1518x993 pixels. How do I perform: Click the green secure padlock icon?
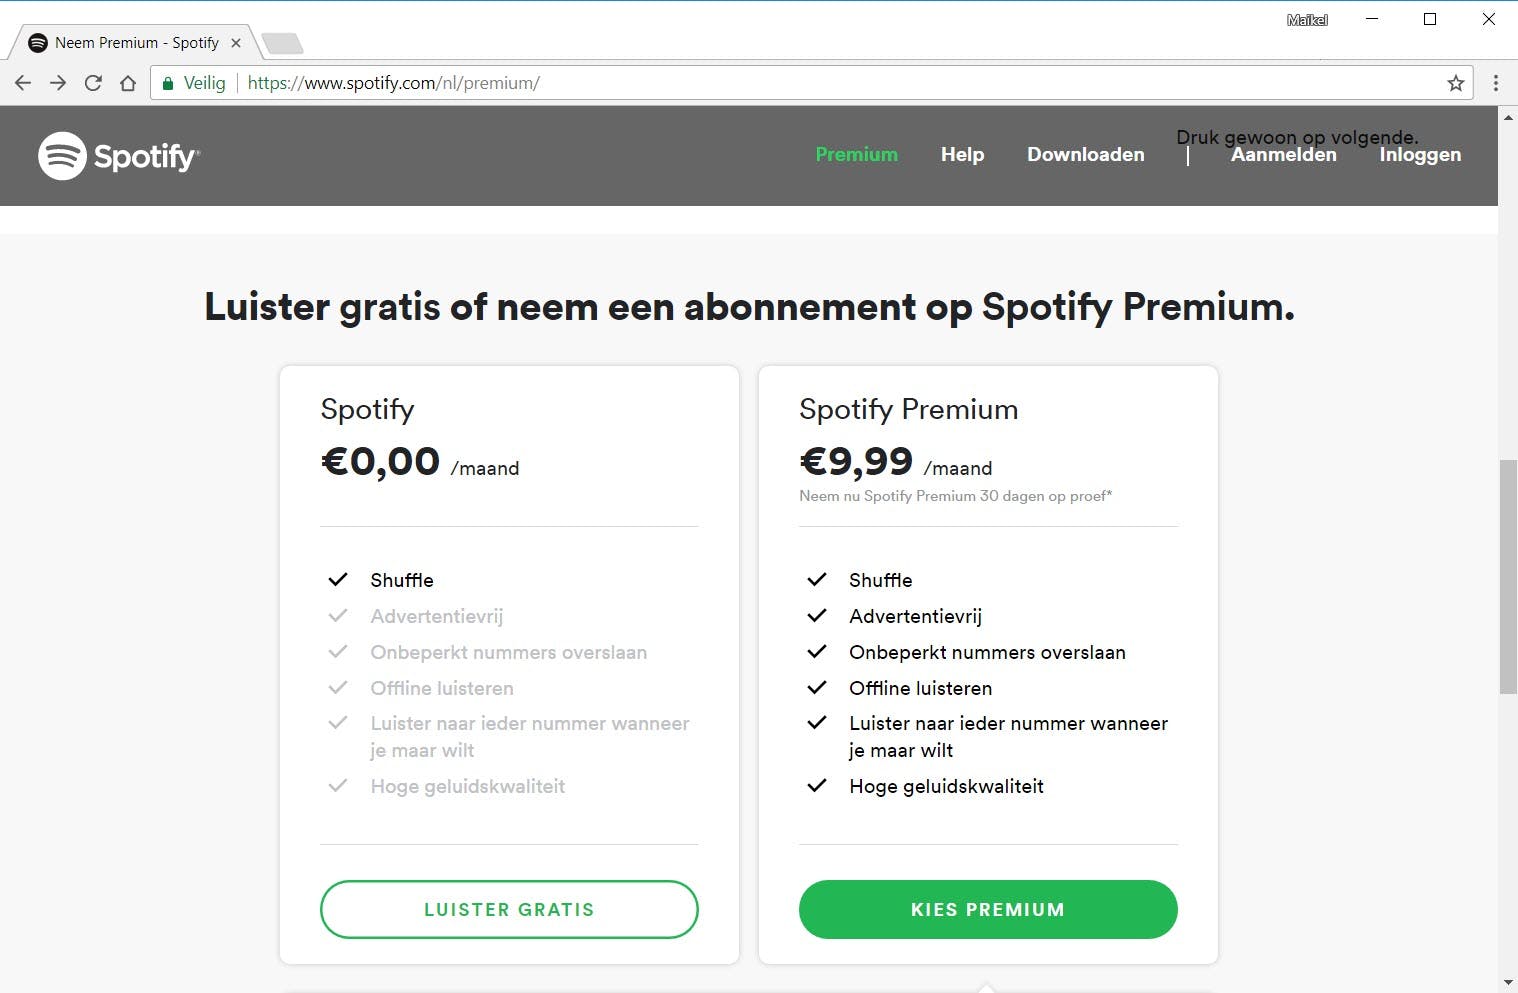pyautogui.click(x=168, y=83)
